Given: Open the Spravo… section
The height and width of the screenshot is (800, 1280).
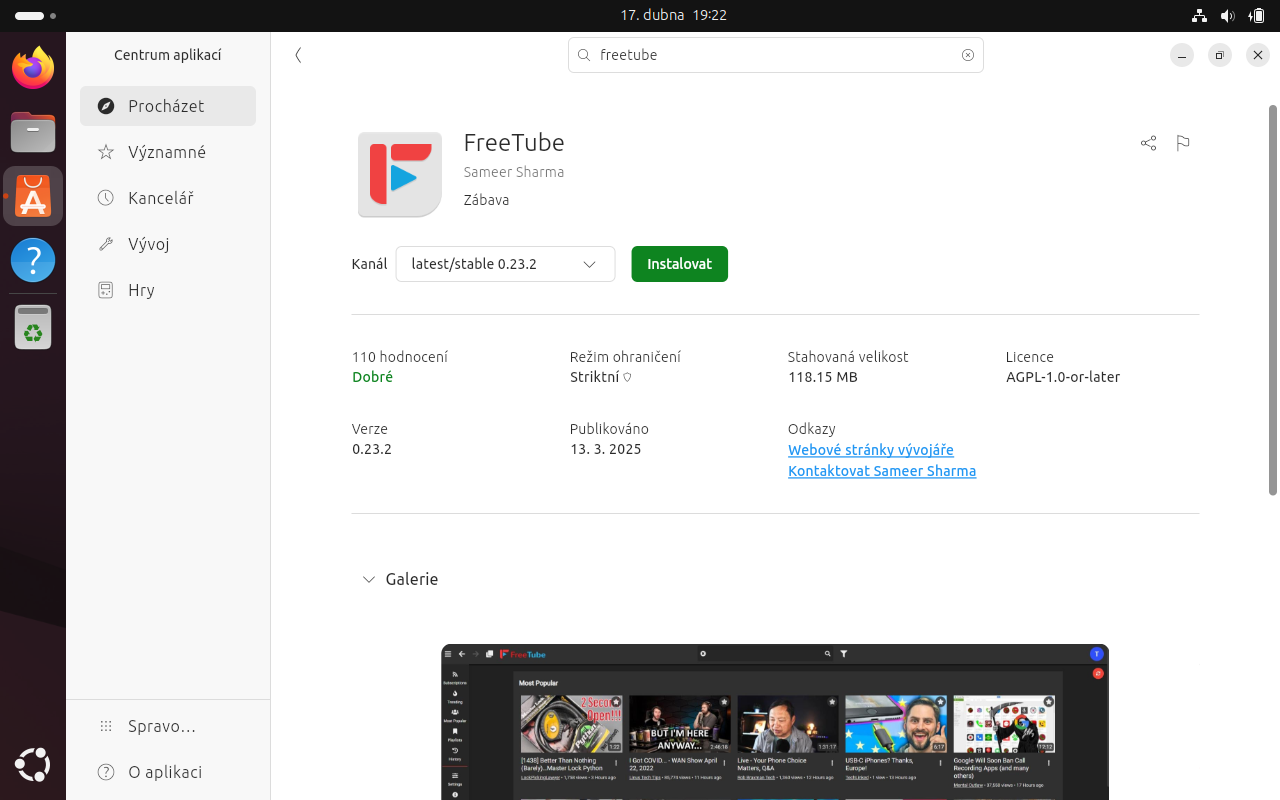Looking at the screenshot, I should (x=168, y=726).
